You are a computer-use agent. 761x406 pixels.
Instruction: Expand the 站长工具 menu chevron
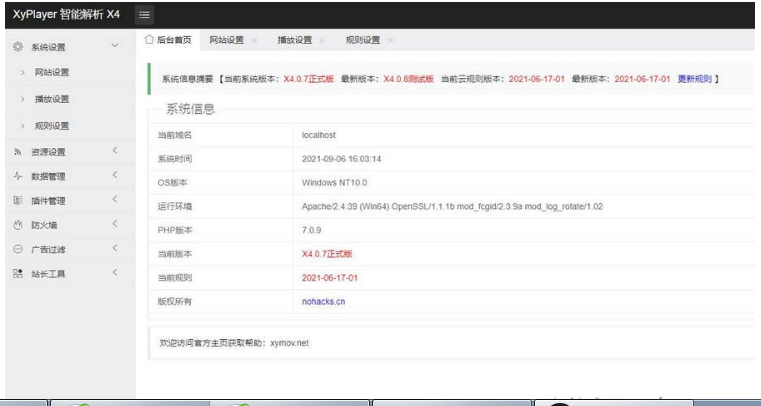pyautogui.click(x=115, y=272)
